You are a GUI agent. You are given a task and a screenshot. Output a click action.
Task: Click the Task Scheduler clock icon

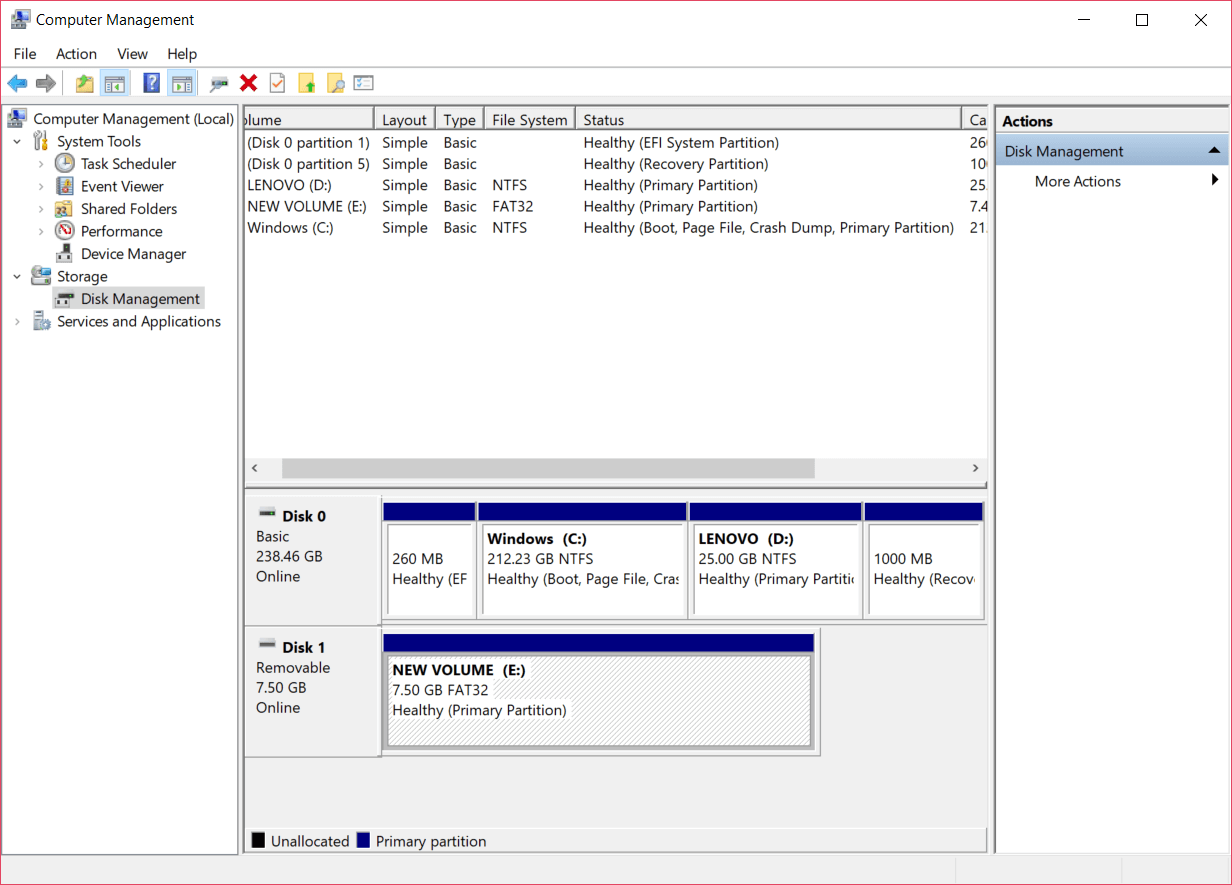pos(64,163)
